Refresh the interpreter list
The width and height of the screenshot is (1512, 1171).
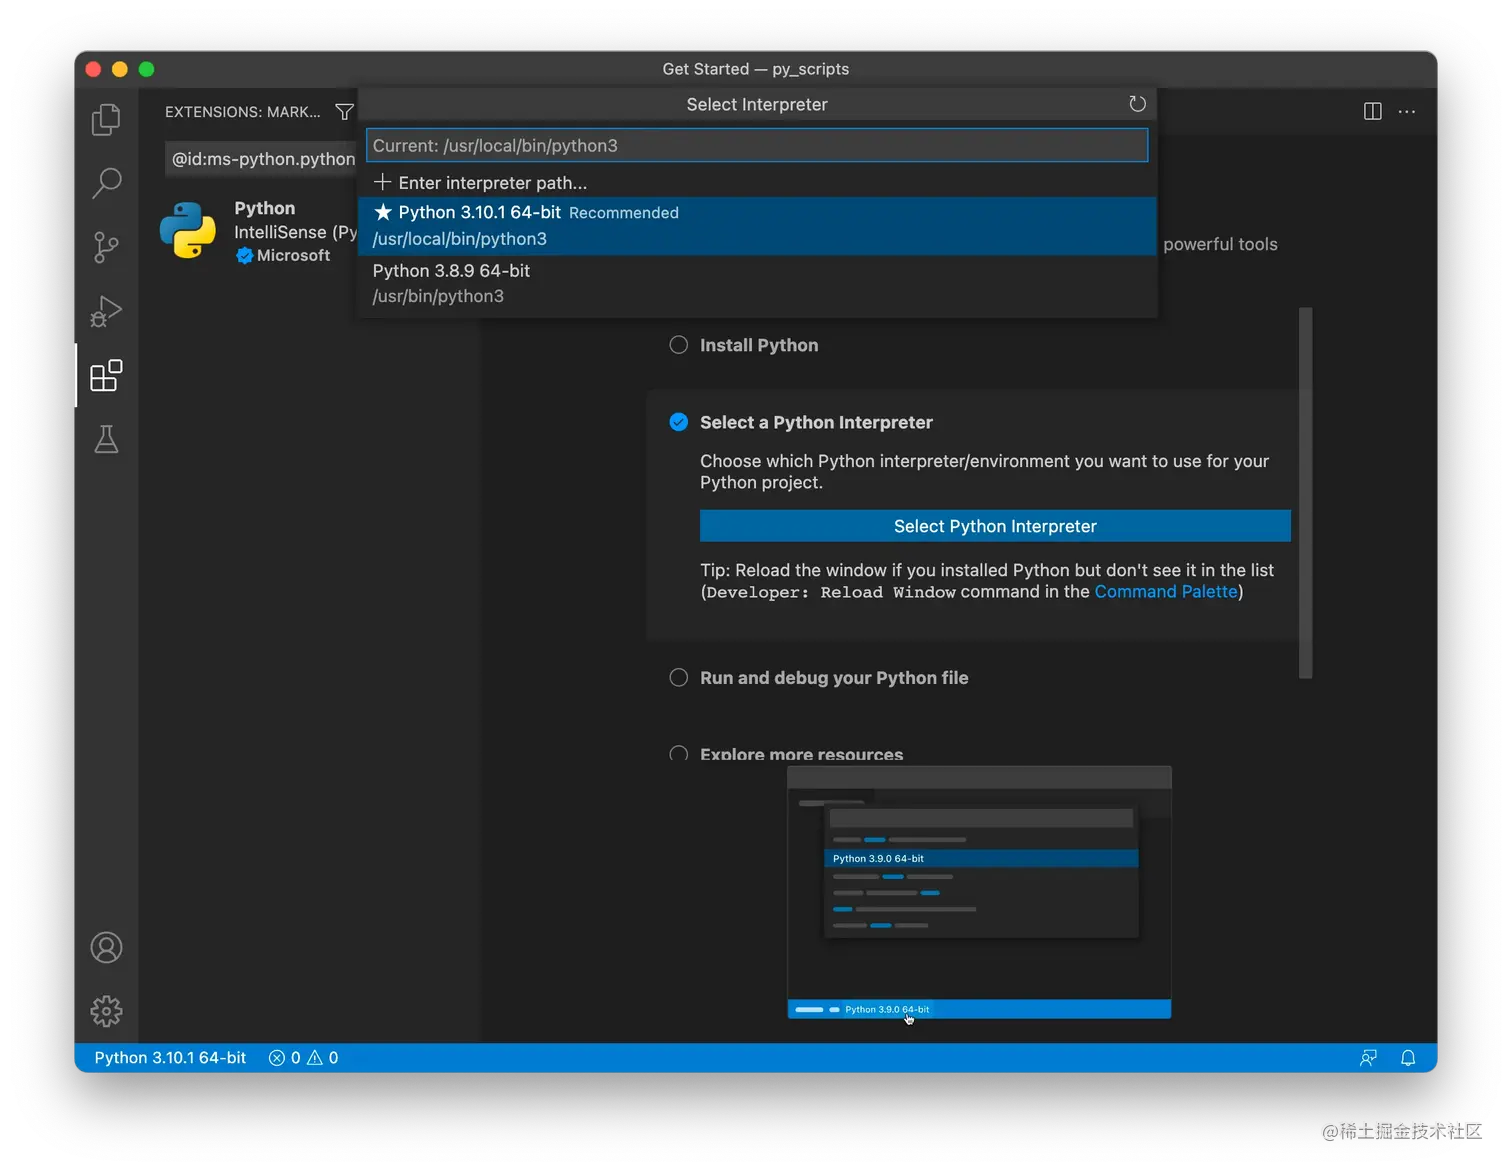1137,104
